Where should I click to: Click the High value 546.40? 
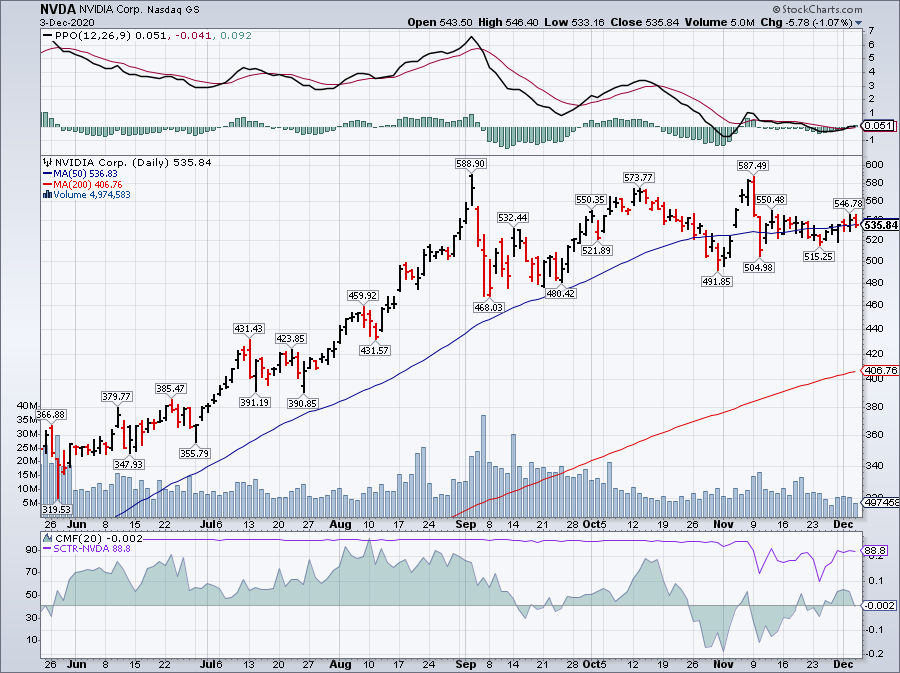point(522,22)
